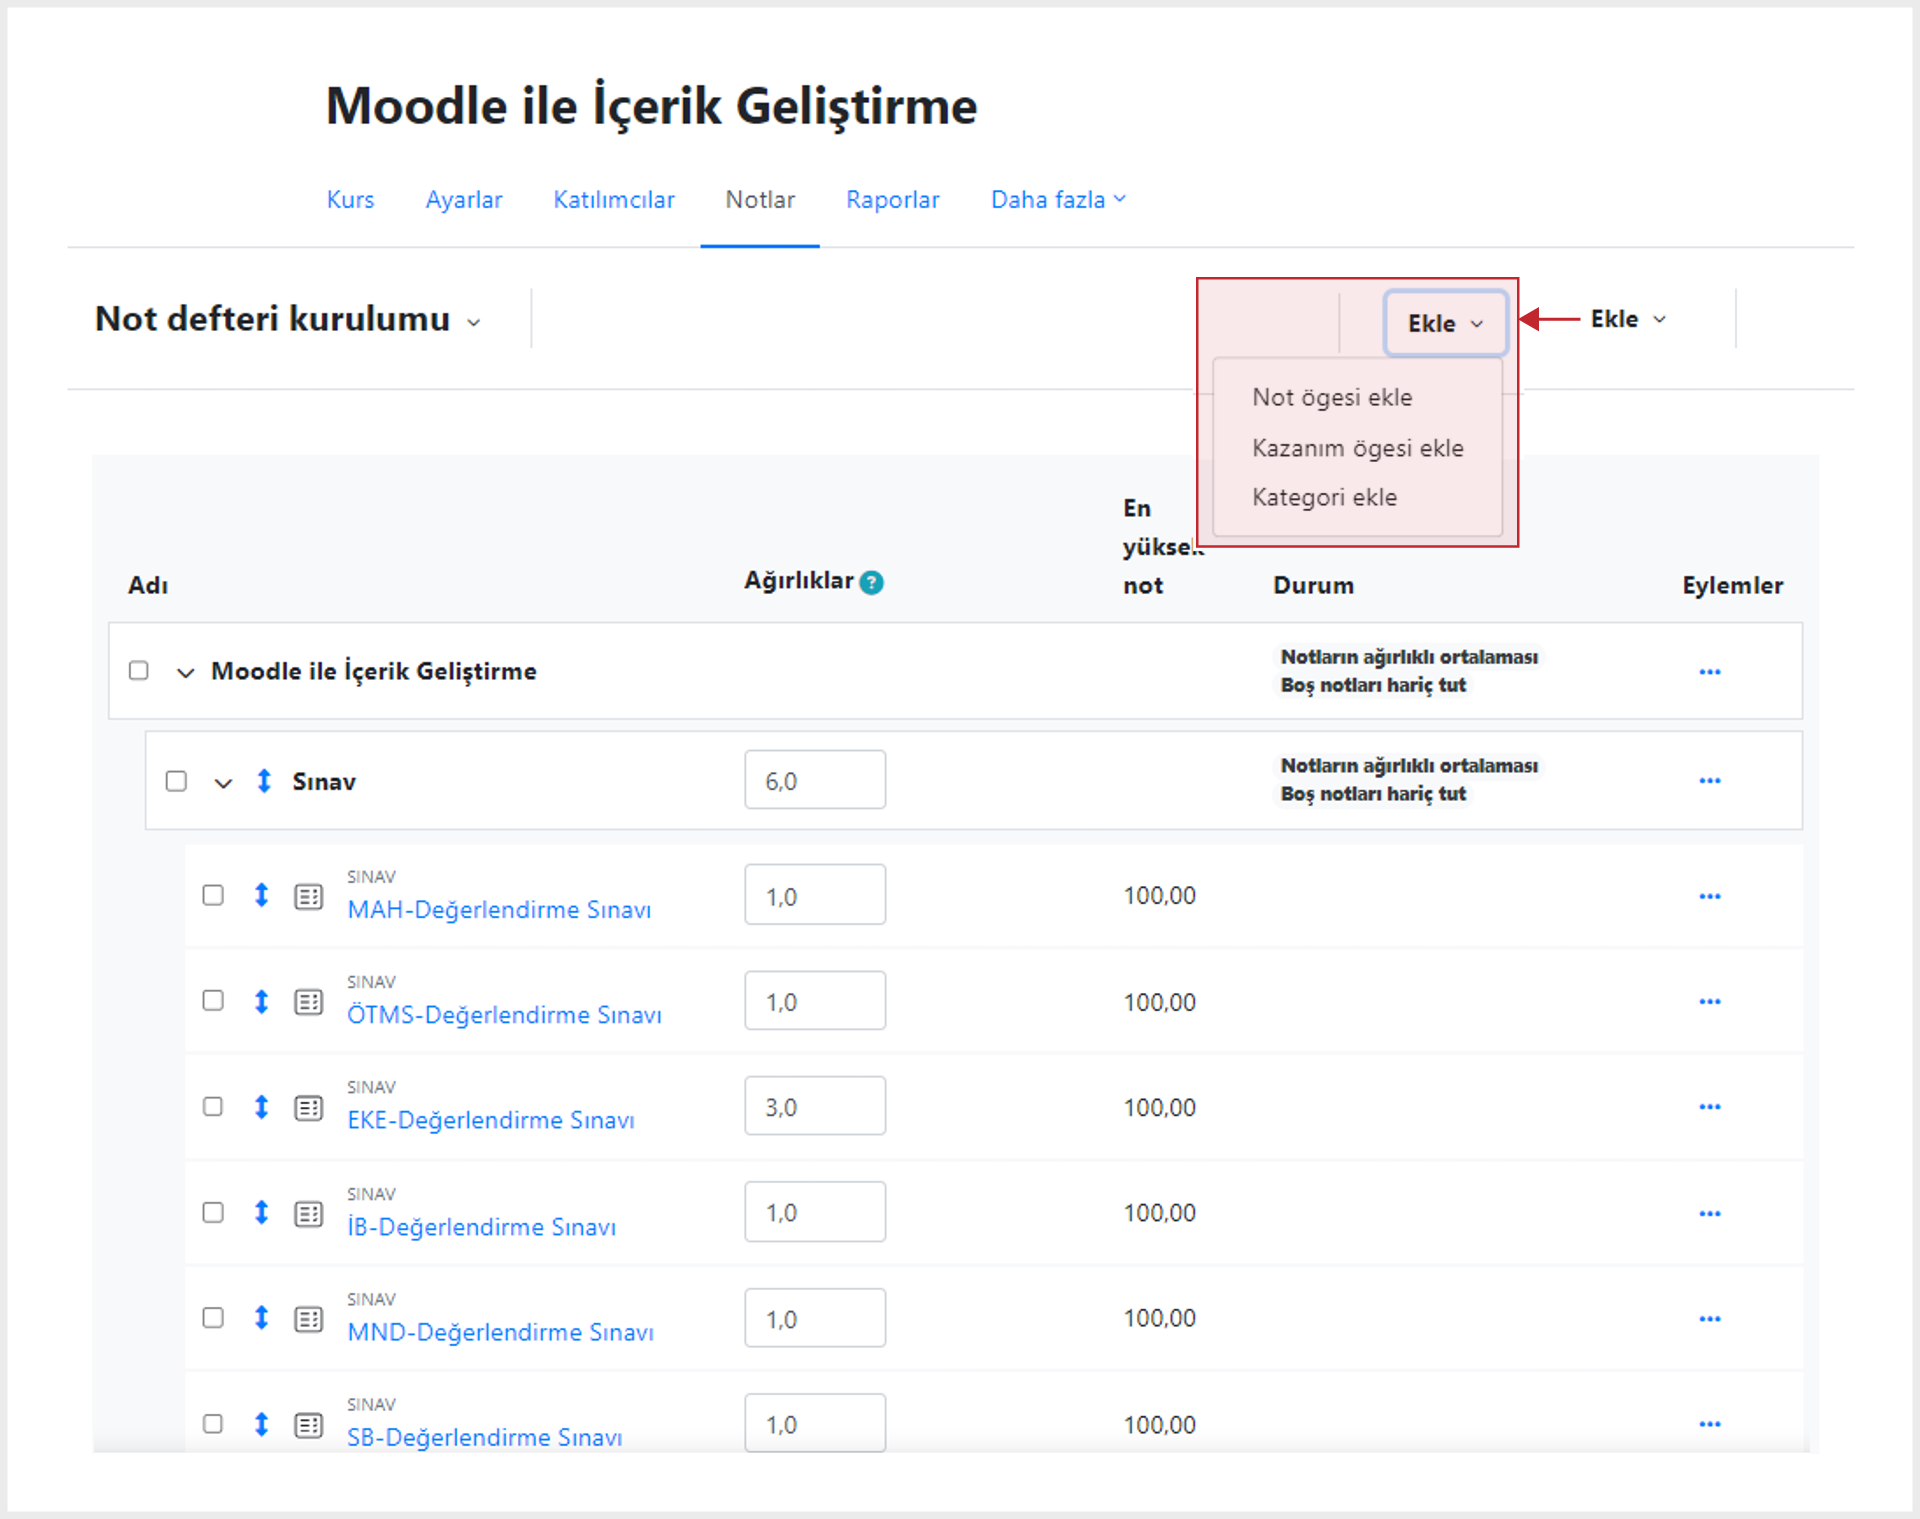Viewport: 1920px width, 1519px height.
Task: Open actions menu for SB-Değerlendirme Sınavı
Action: 1710,1424
